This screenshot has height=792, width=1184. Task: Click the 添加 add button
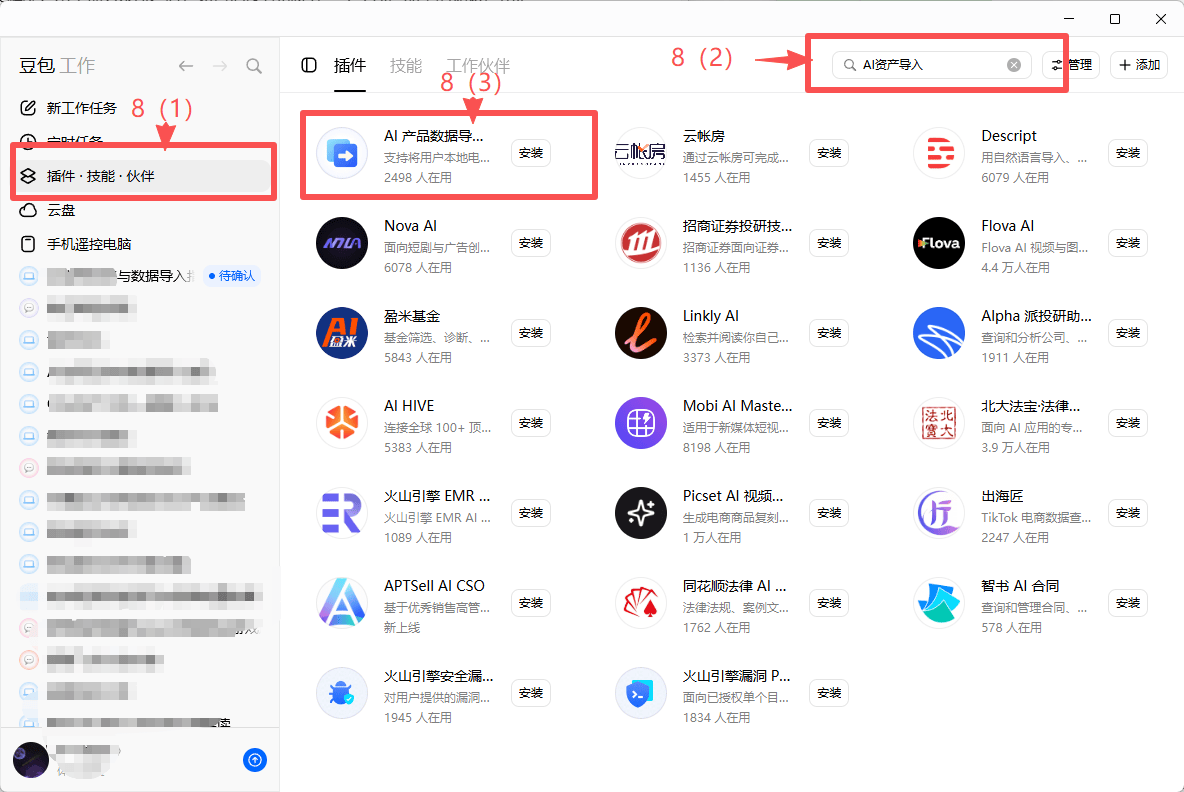pyautogui.click(x=1139, y=65)
